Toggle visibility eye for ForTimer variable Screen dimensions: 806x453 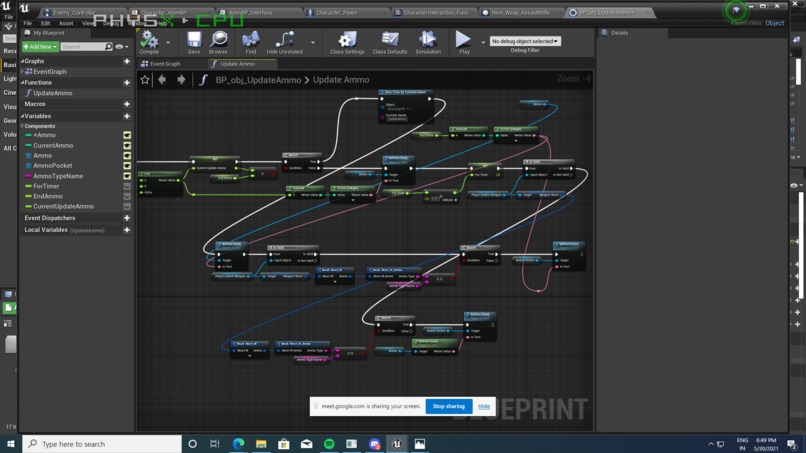coord(127,186)
